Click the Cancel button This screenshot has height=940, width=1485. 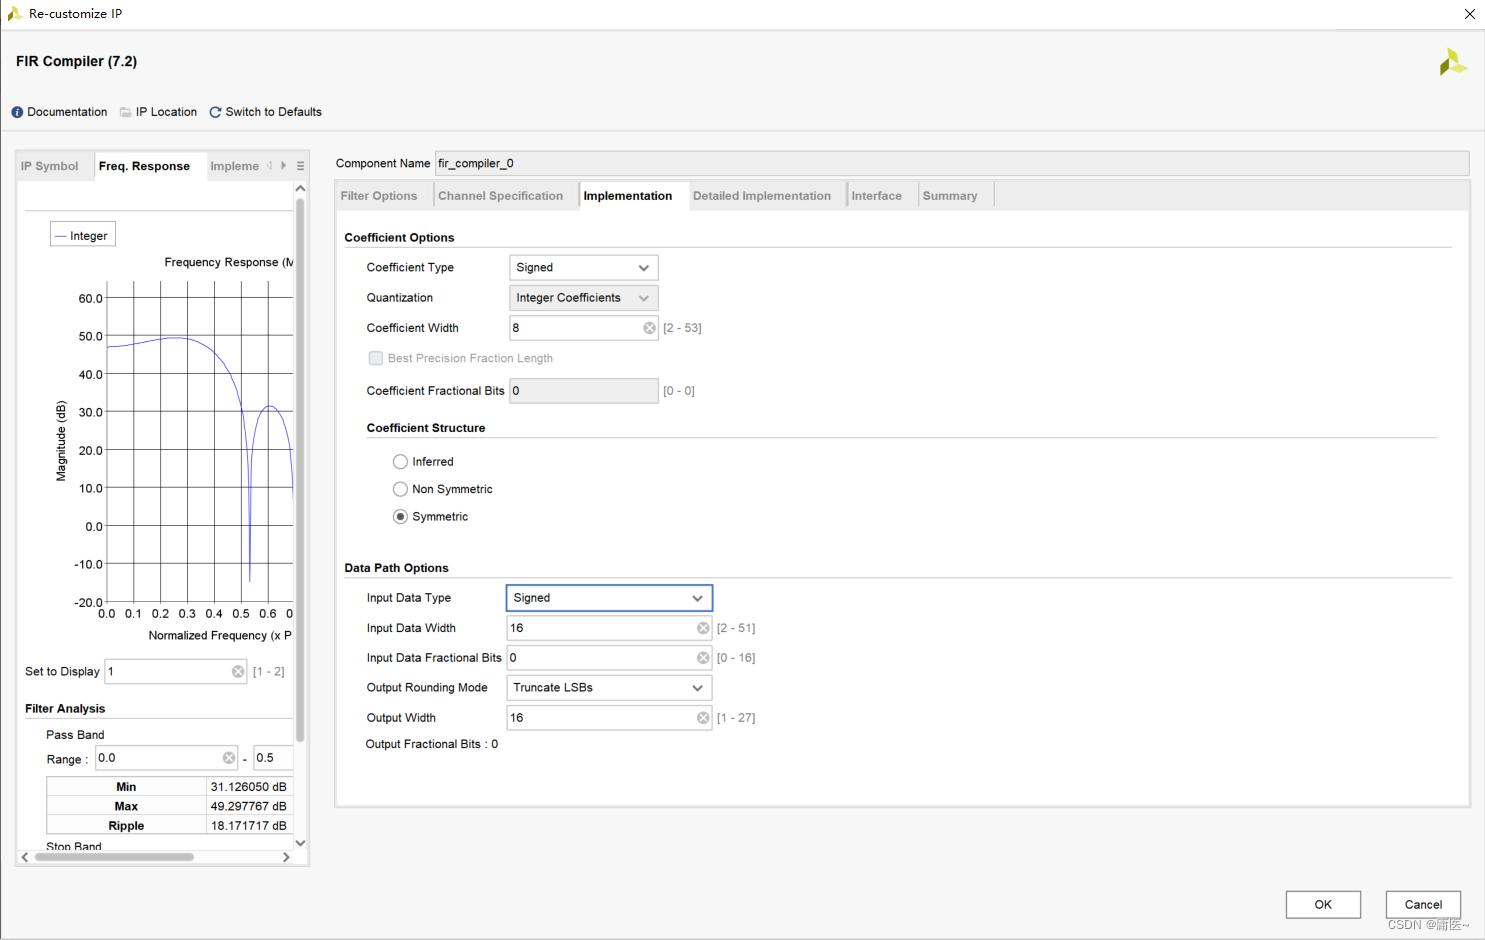coord(1423,904)
